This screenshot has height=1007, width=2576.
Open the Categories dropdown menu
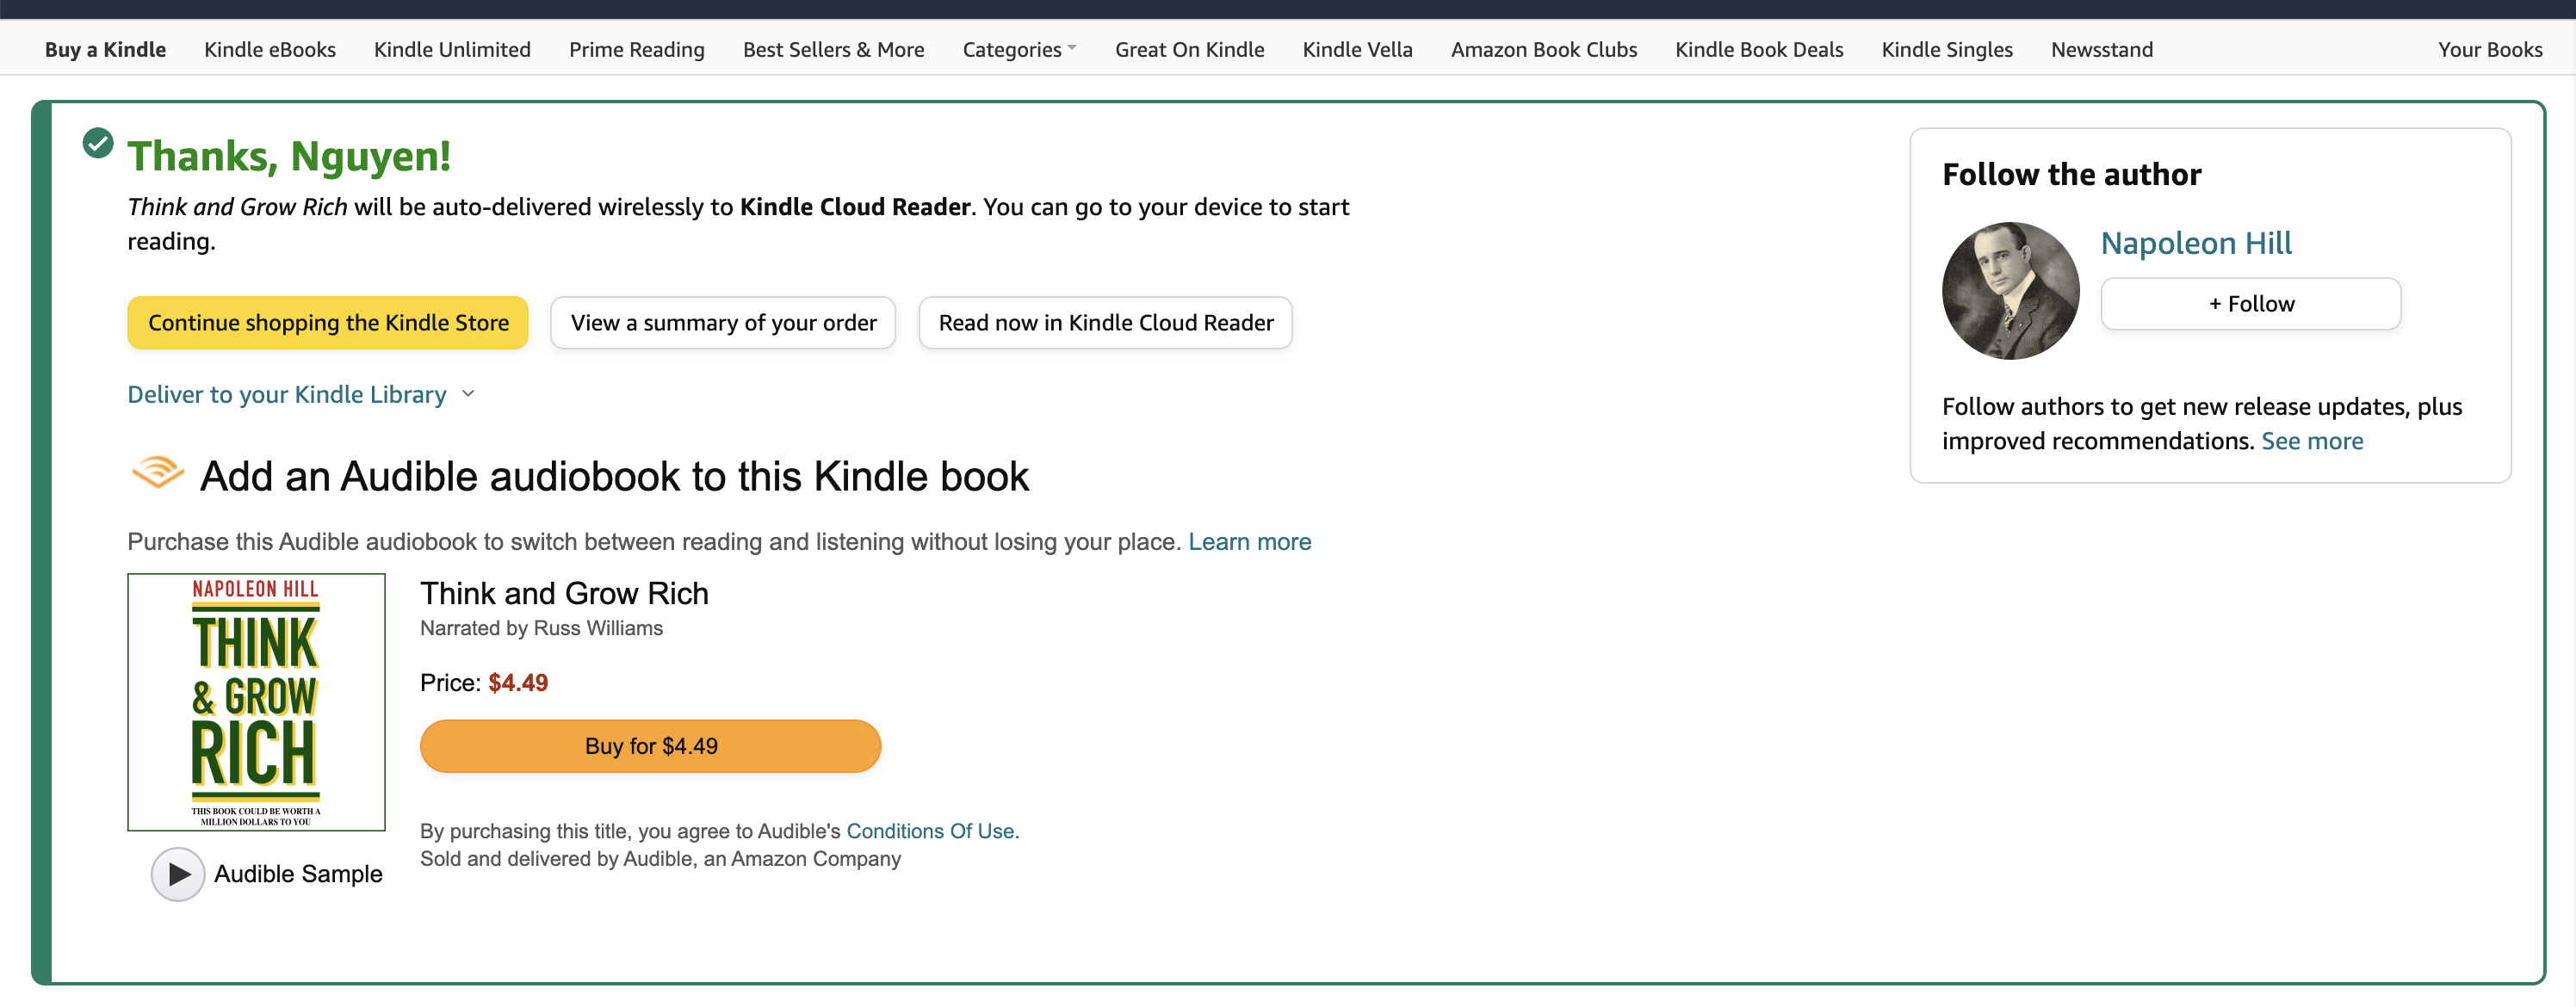(1018, 49)
